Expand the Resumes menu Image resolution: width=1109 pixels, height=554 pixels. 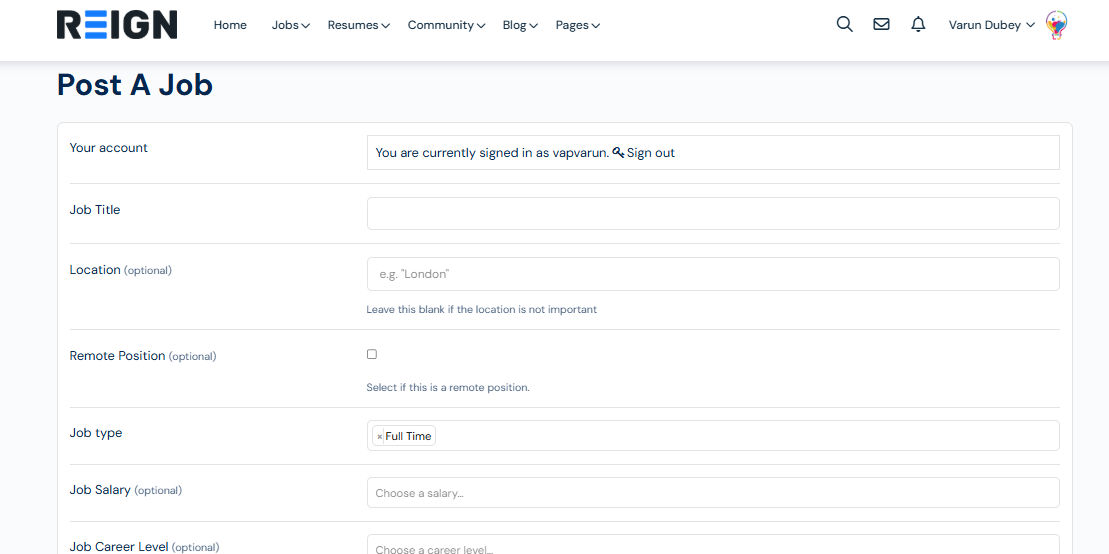358,25
